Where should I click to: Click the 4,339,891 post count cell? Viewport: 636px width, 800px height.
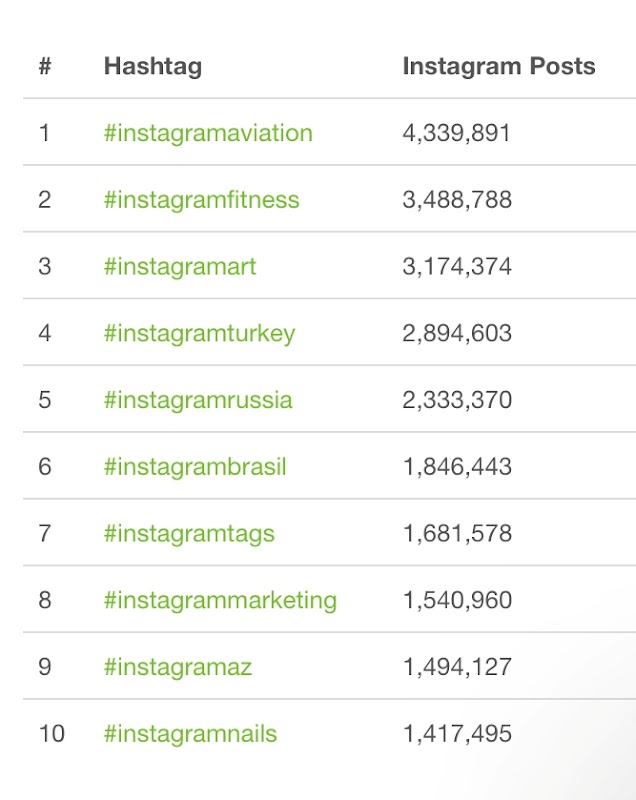click(456, 133)
